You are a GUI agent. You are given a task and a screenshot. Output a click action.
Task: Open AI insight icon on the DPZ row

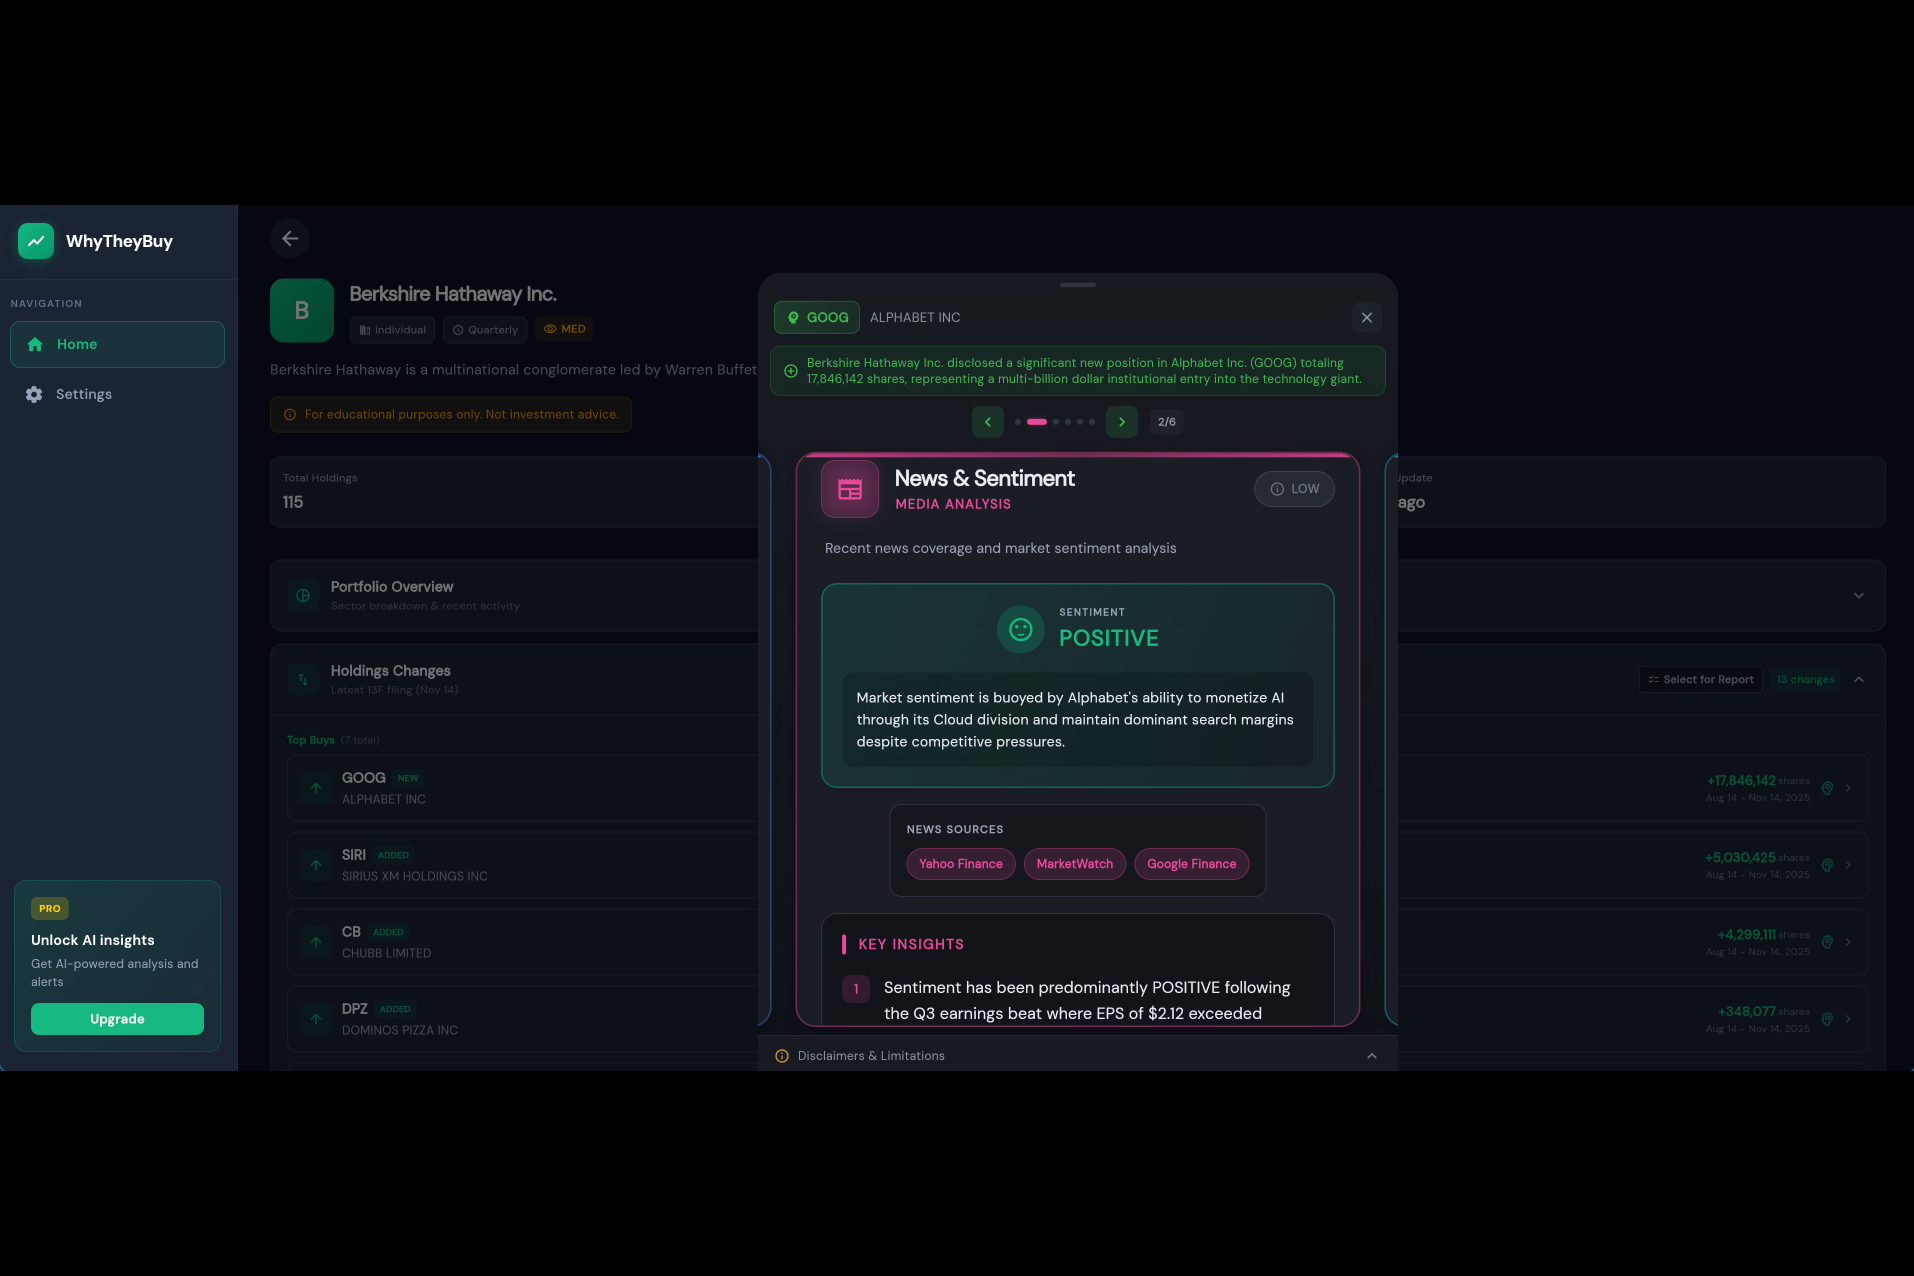pos(1827,1019)
